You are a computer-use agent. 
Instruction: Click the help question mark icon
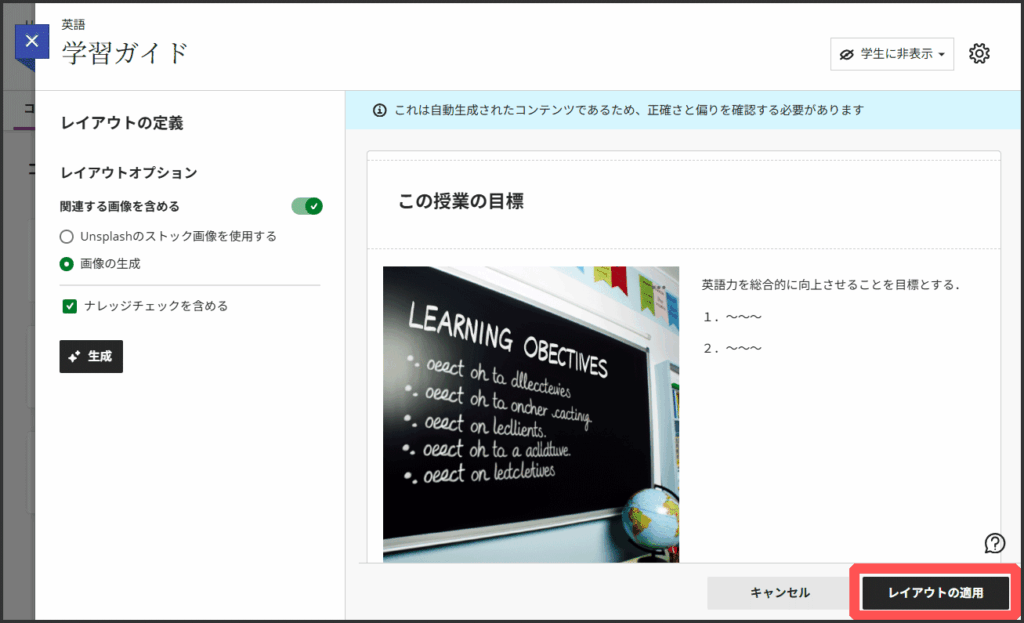pos(994,543)
